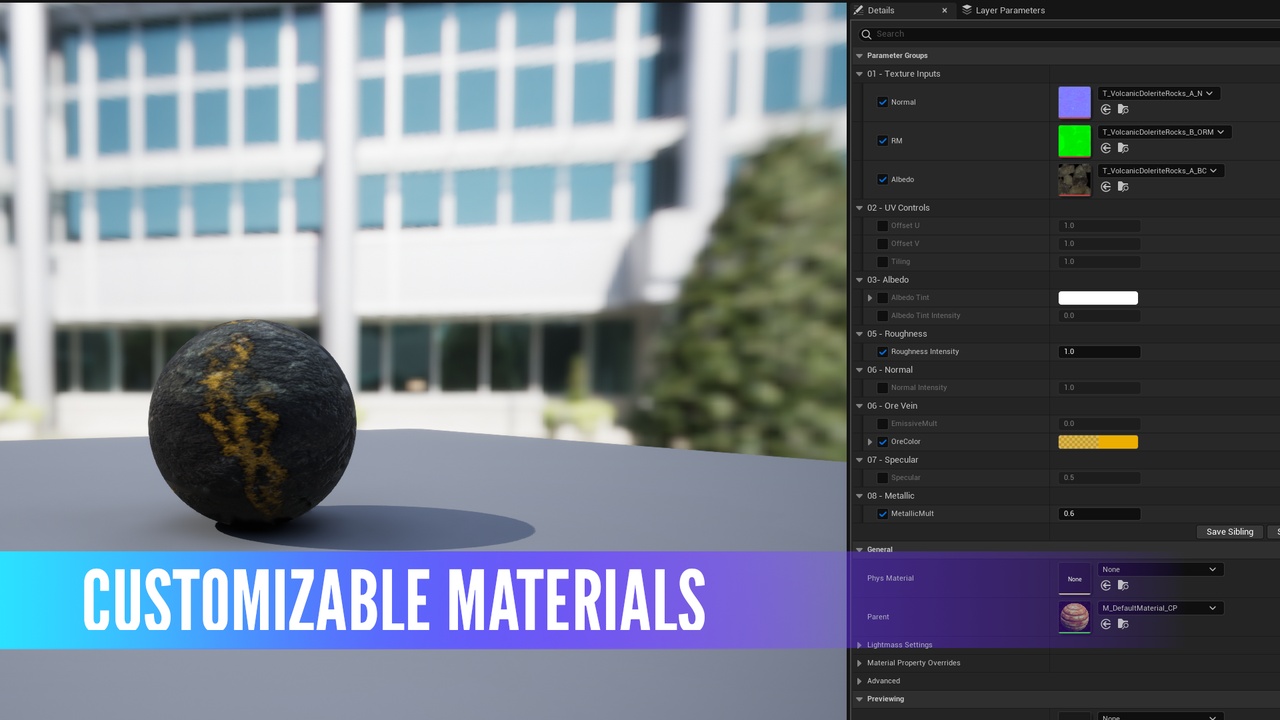Collapse the 05 - Roughness section
1280x720 pixels.
click(x=859, y=334)
